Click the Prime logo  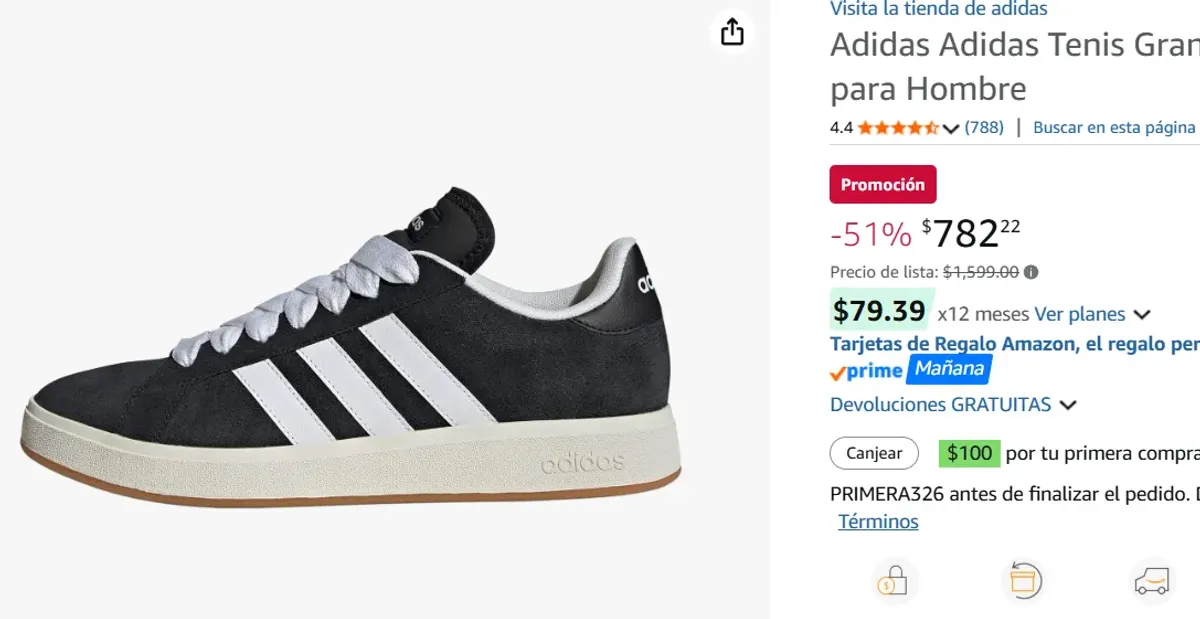click(869, 370)
